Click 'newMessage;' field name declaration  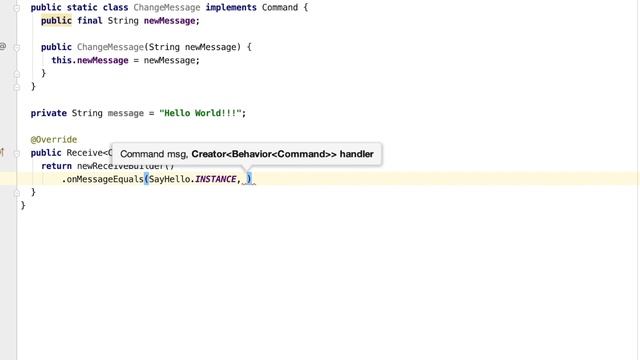coord(172,20)
